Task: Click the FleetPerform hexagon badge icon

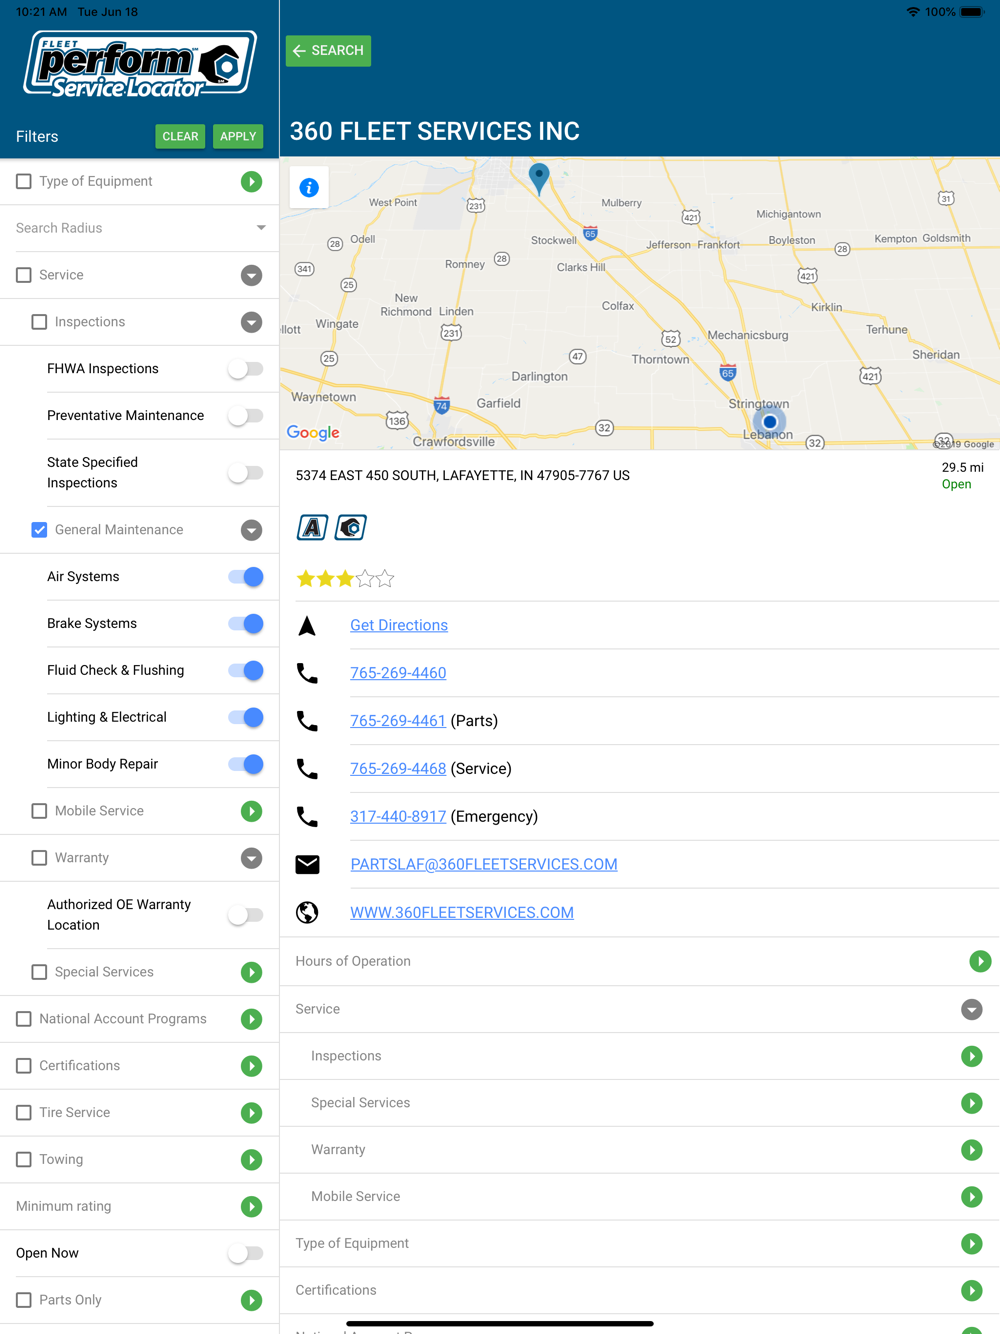Action: [350, 527]
